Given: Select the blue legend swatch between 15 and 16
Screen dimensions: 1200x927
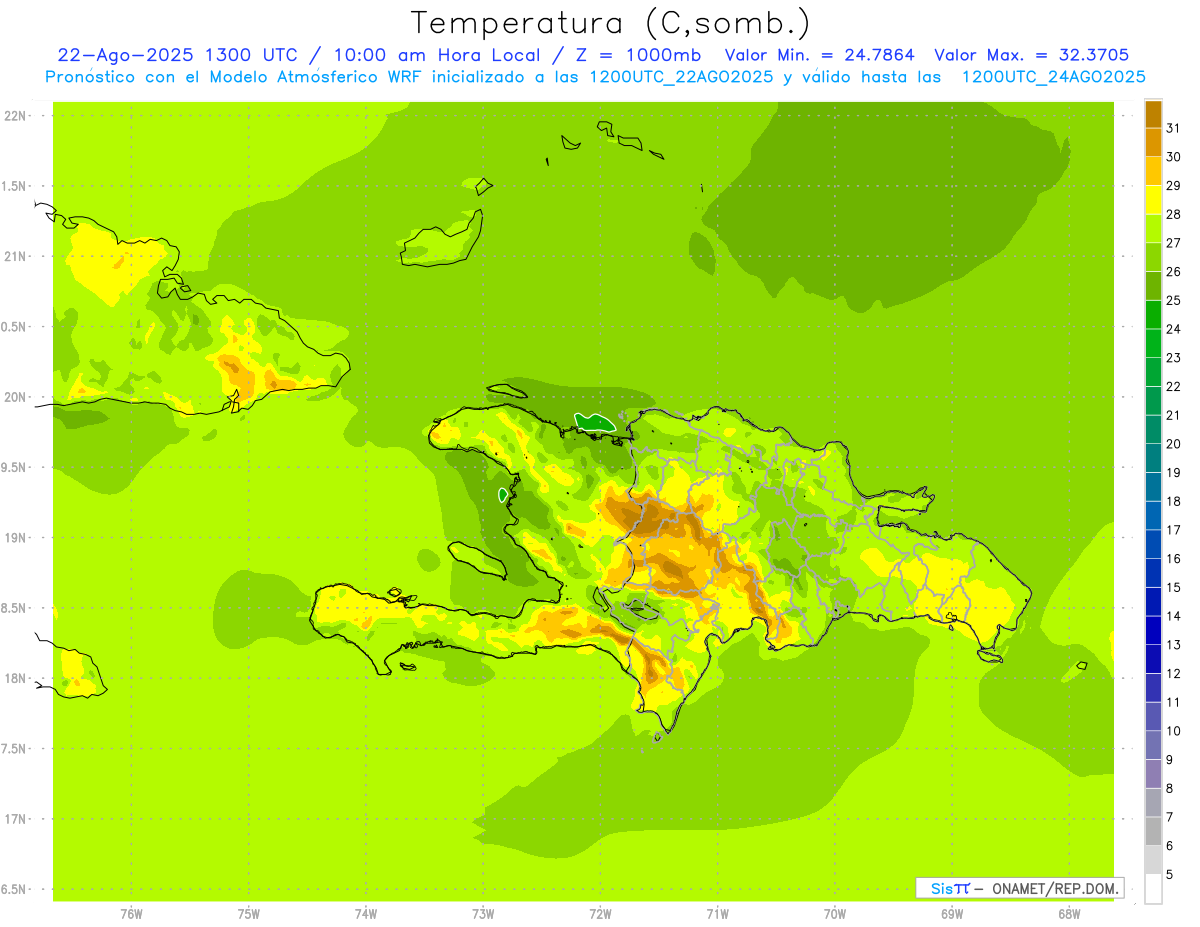Looking at the screenshot, I should click(1153, 573).
